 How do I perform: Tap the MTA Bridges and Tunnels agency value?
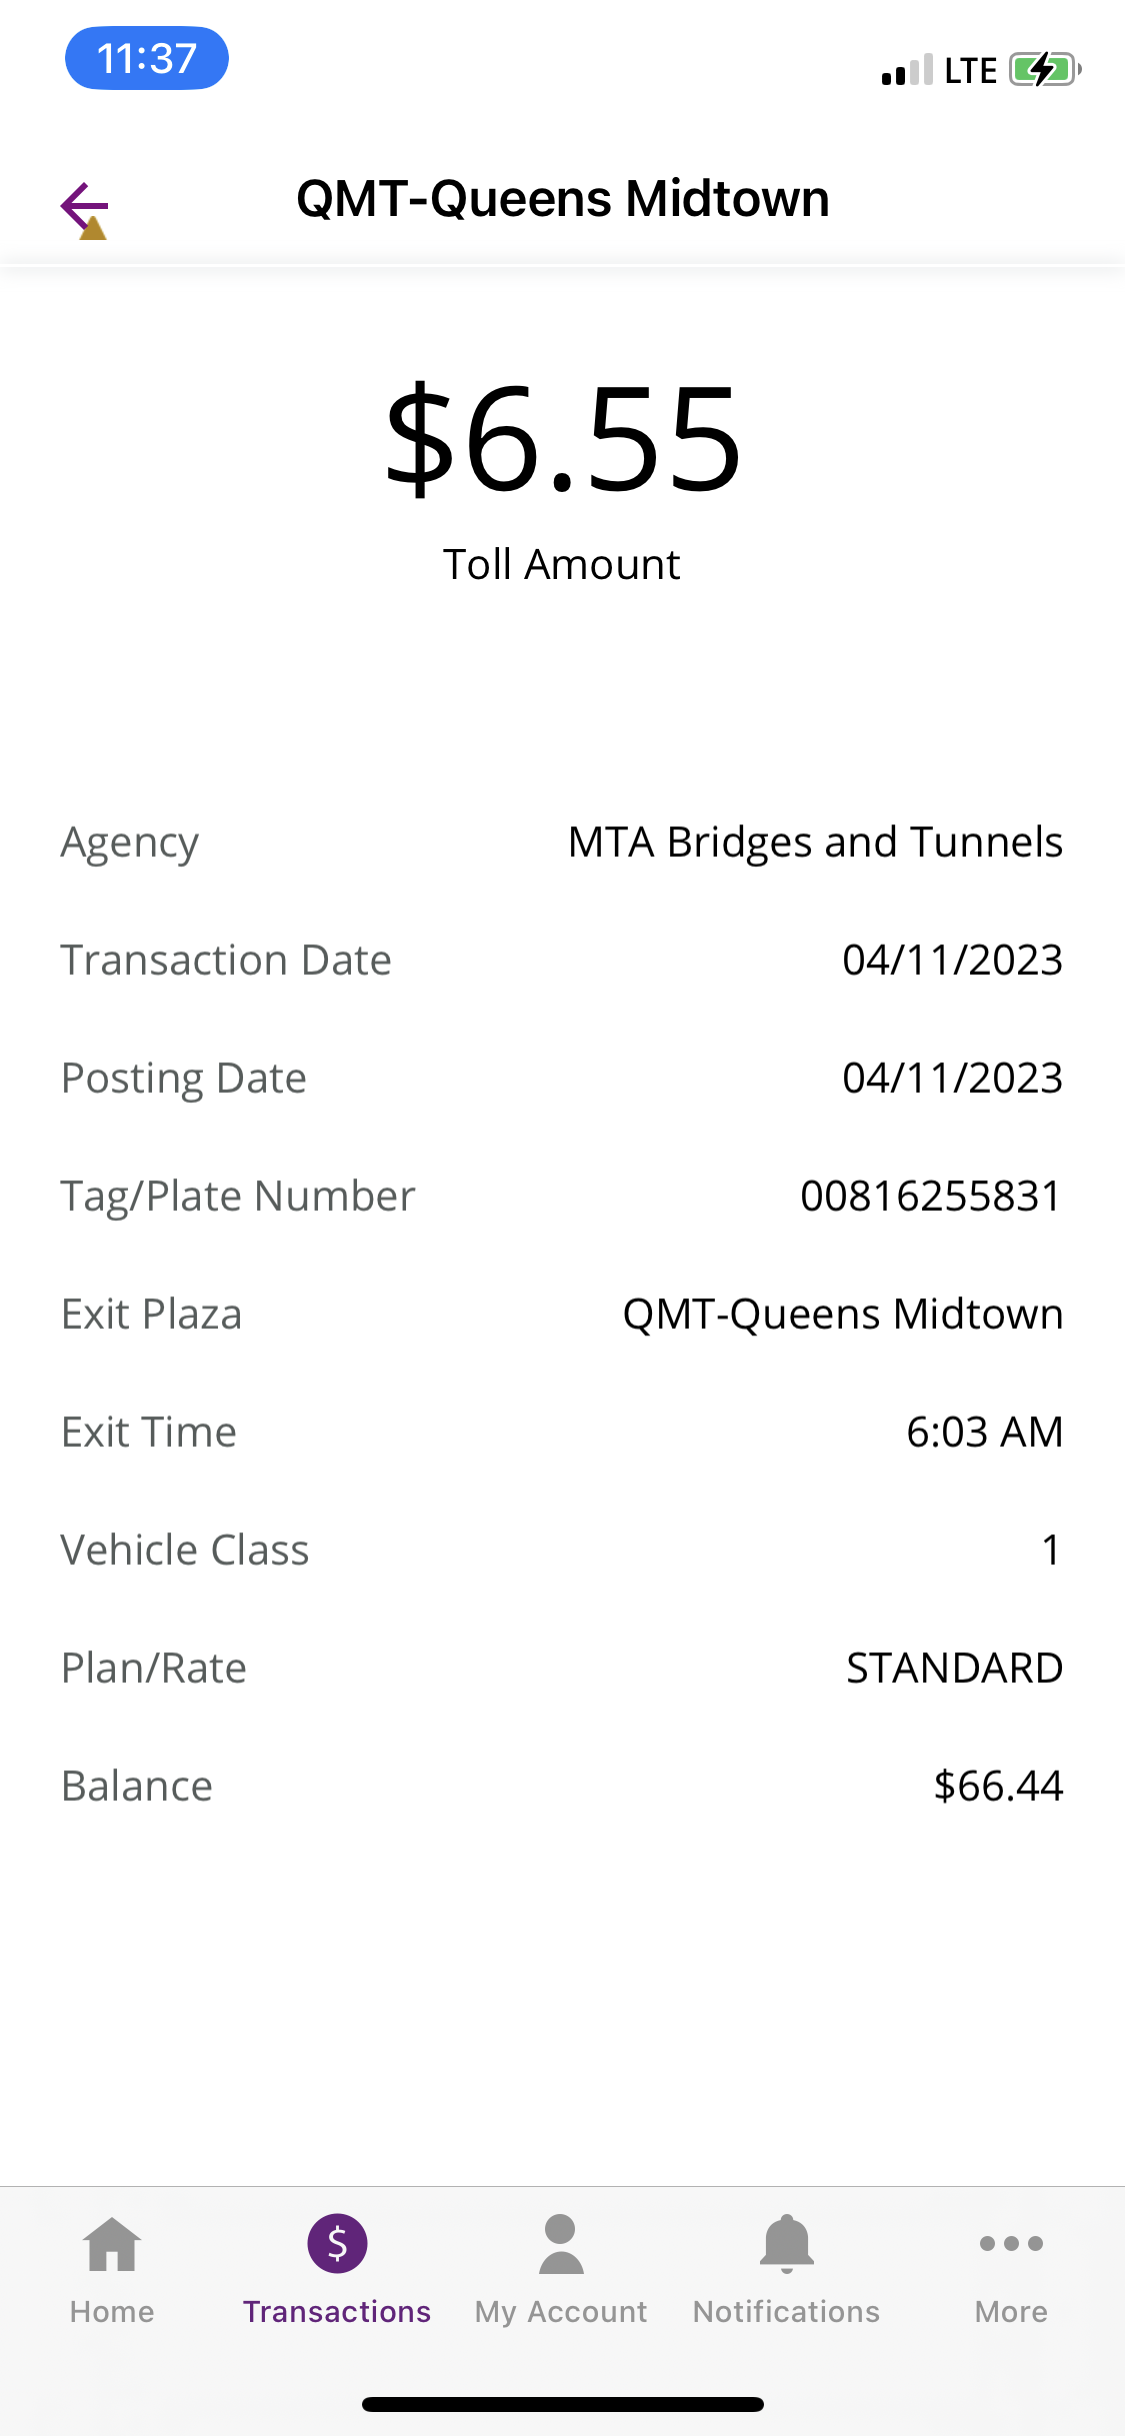pos(815,842)
